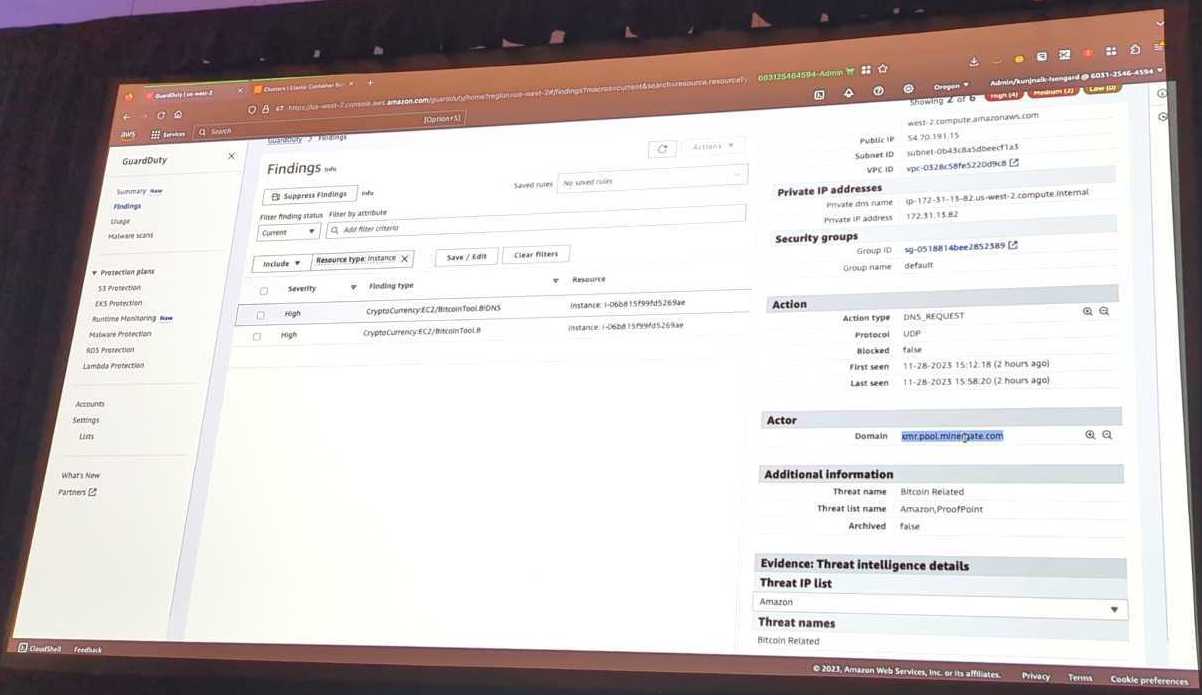Open Cookie preferences in the footer
Image resolution: width=1202 pixels, height=695 pixels.
1149,680
